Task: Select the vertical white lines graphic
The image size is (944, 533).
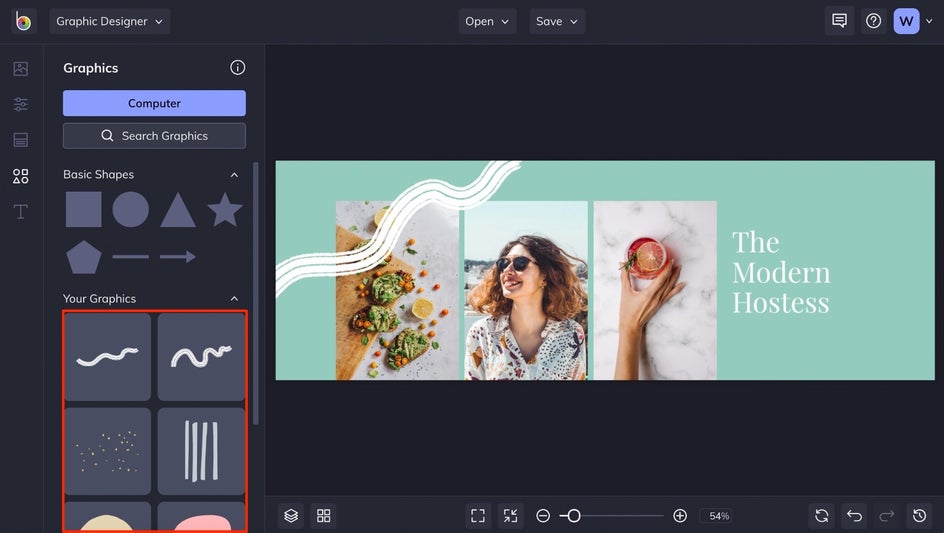Action: tap(201, 451)
